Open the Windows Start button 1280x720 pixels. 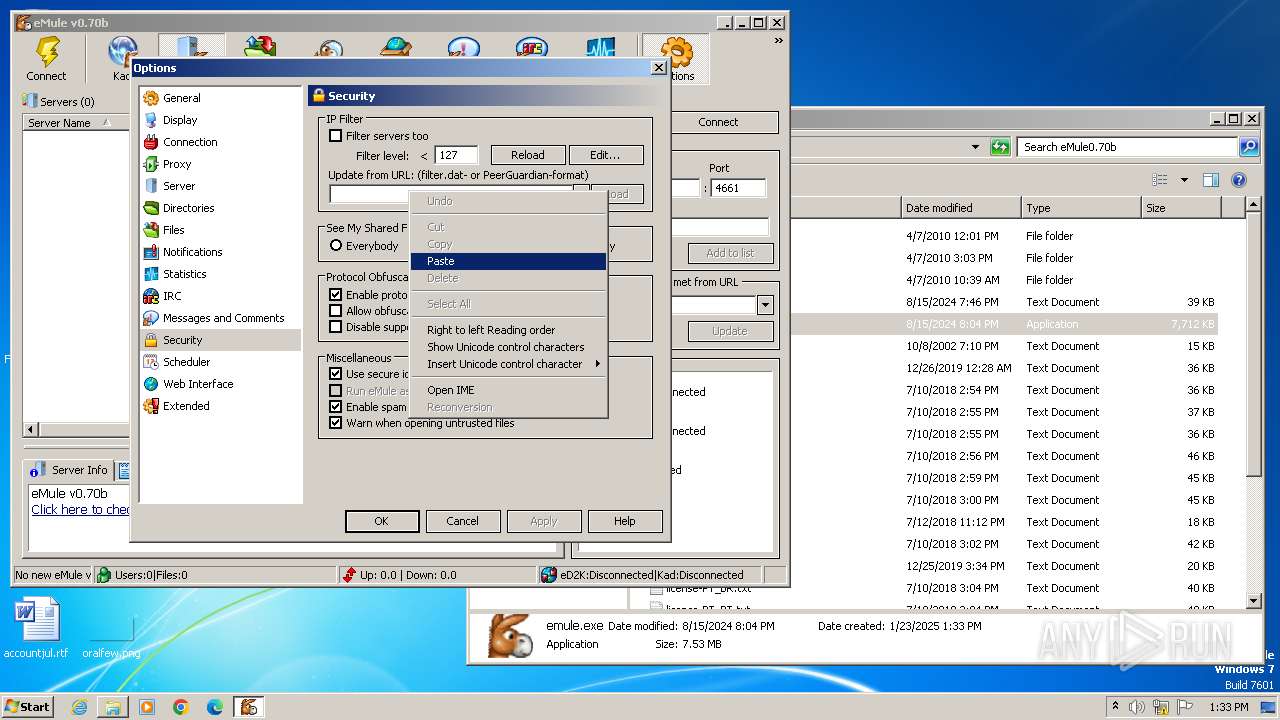[27, 707]
